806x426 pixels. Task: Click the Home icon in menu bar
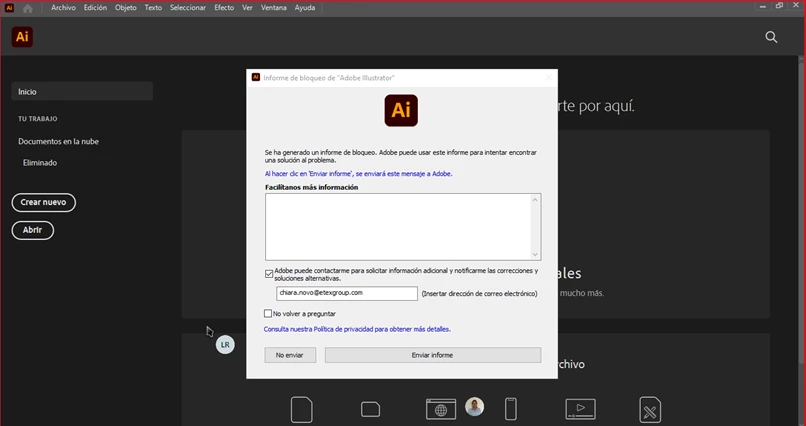click(28, 8)
